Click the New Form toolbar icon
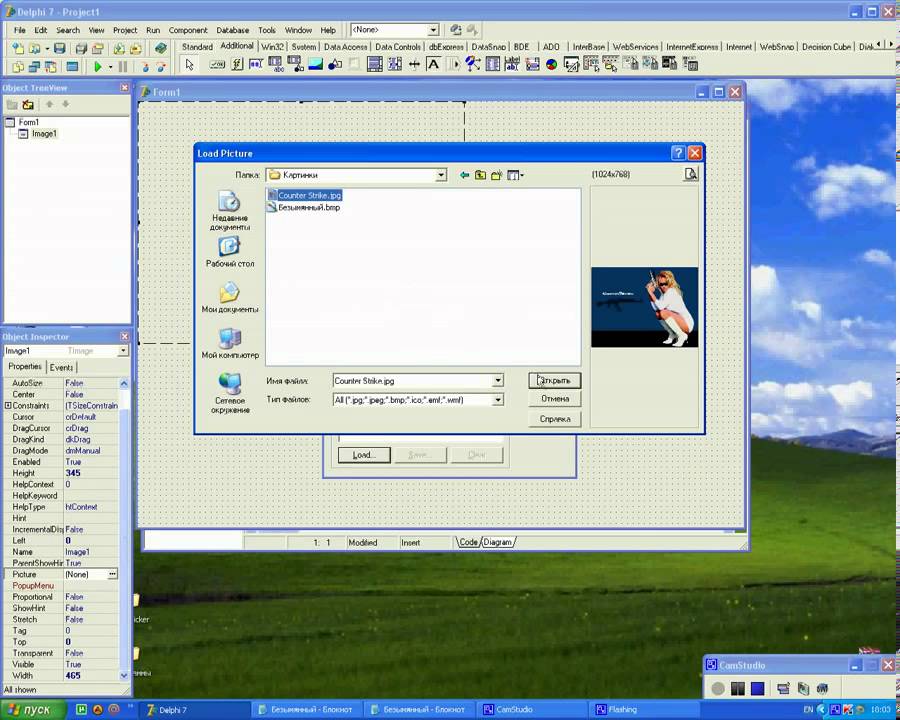Viewport: 900px width, 720px height. (x=72, y=67)
